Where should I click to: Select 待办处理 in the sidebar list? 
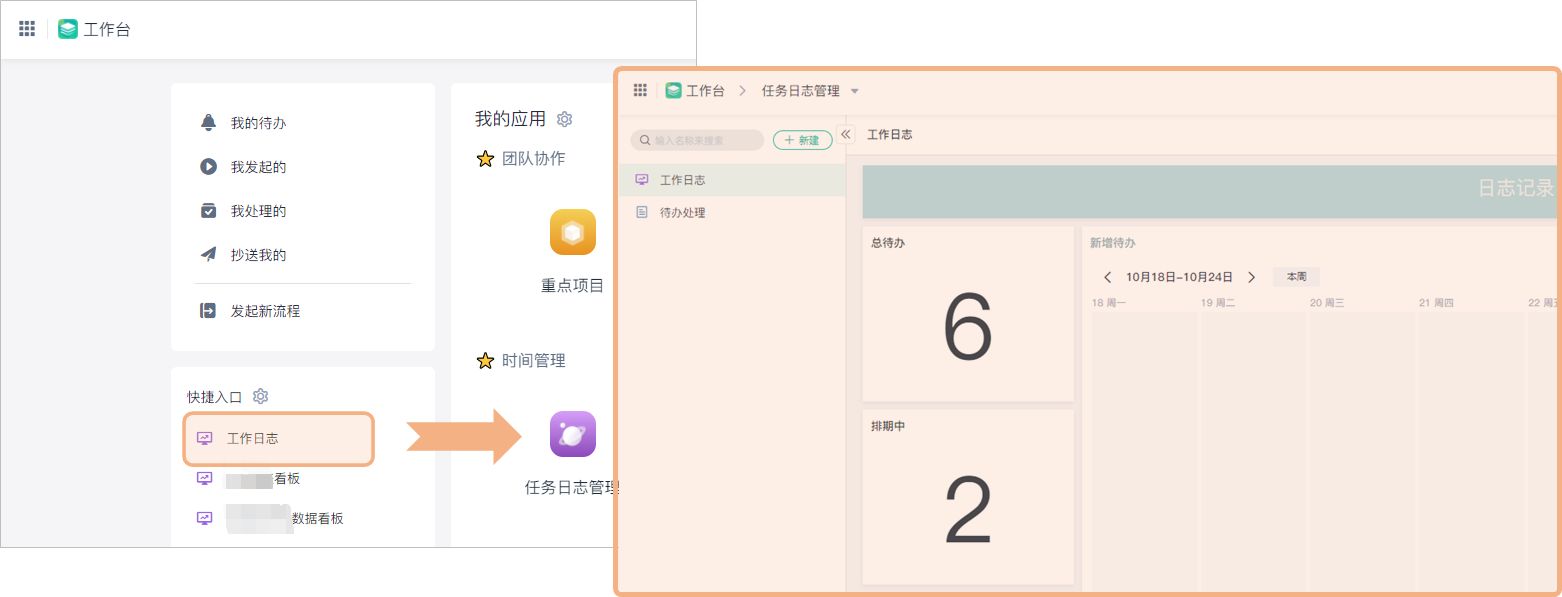(732, 213)
